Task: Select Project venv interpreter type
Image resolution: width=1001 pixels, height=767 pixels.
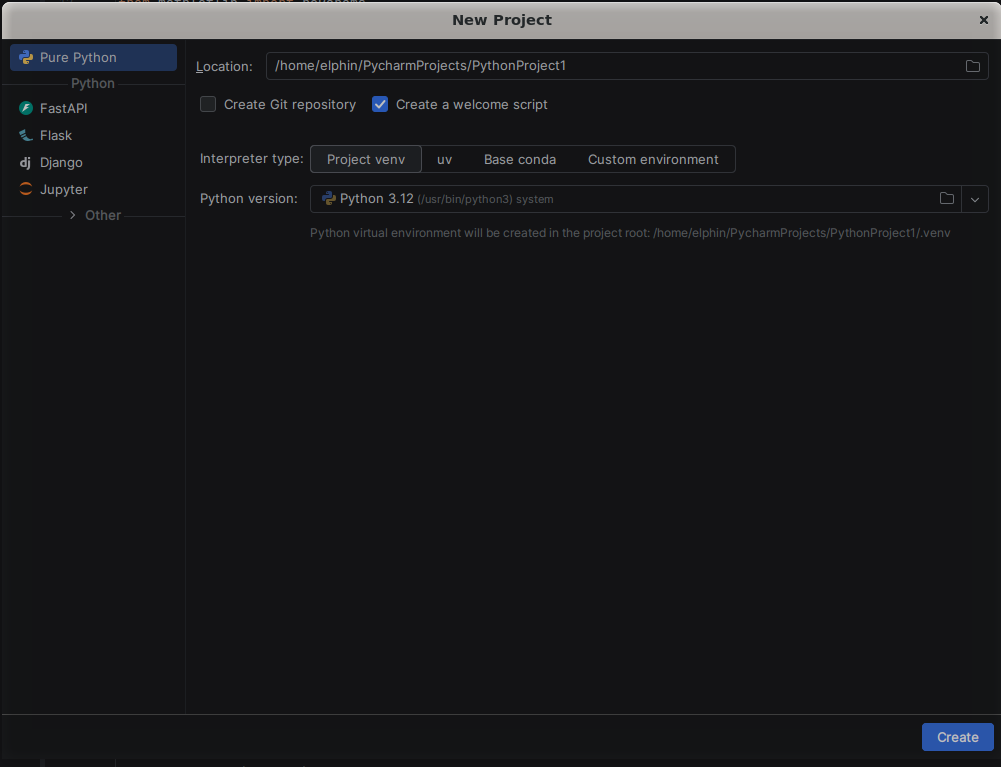Action: pyautogui.click(x=366, y=159)
